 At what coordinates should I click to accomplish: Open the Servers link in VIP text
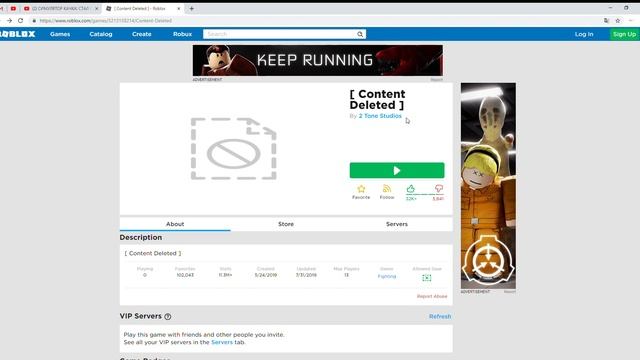pyautogui.click(x=222, y=342)
